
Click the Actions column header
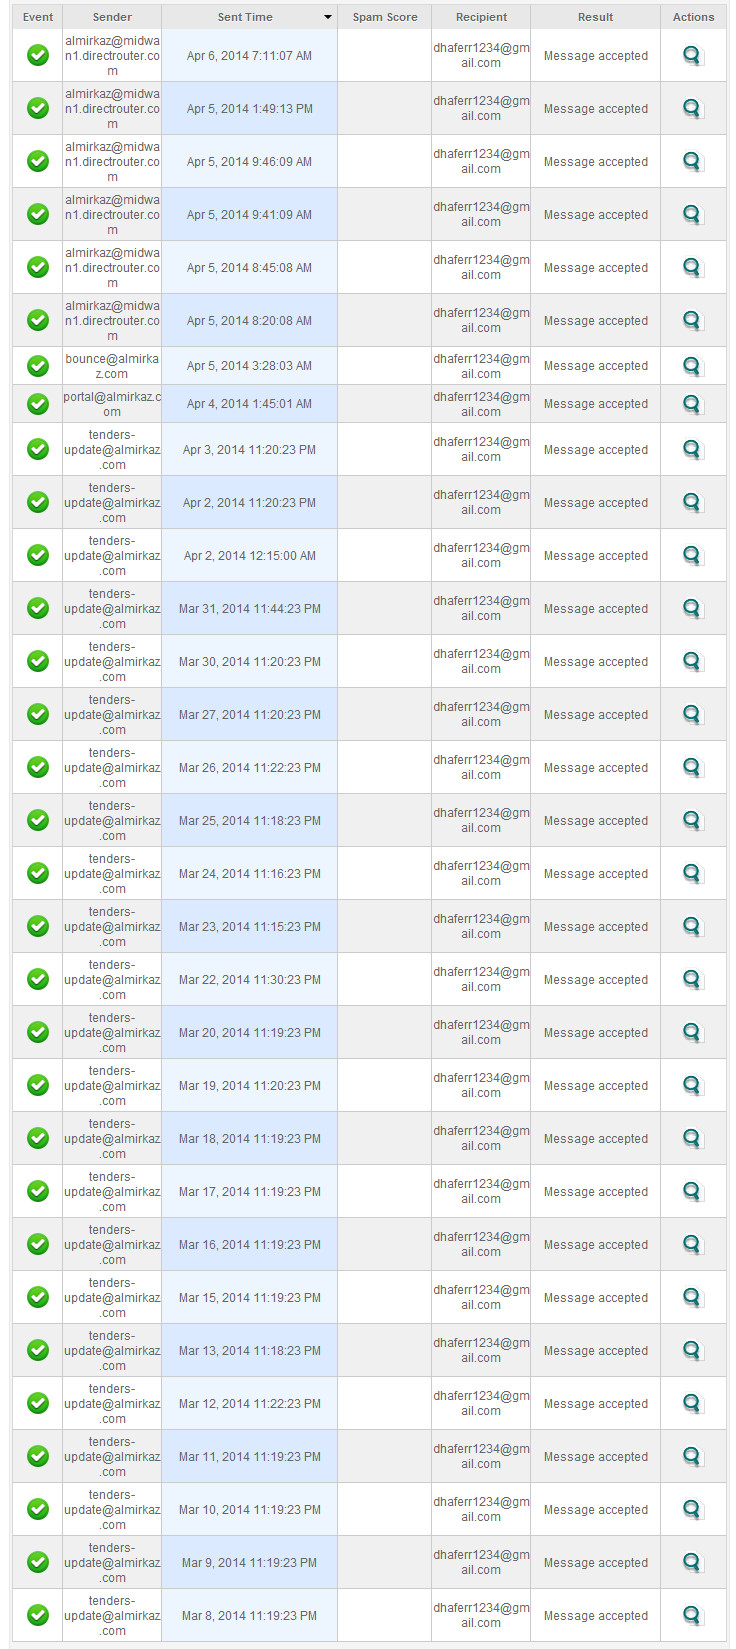pyautogui.click(x=693, y=17)
